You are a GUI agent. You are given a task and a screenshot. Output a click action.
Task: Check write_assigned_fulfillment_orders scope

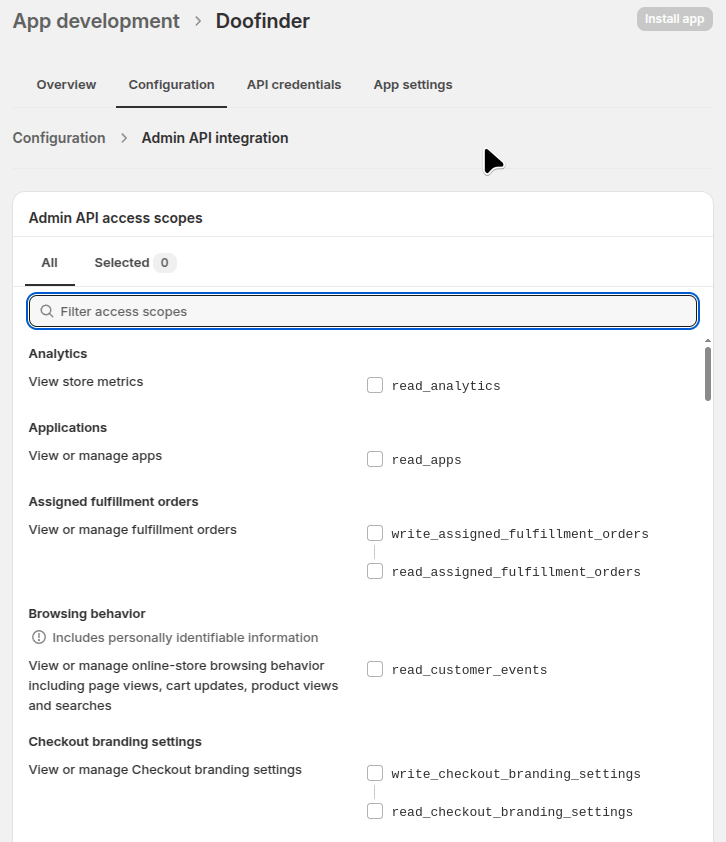[375, 533]
